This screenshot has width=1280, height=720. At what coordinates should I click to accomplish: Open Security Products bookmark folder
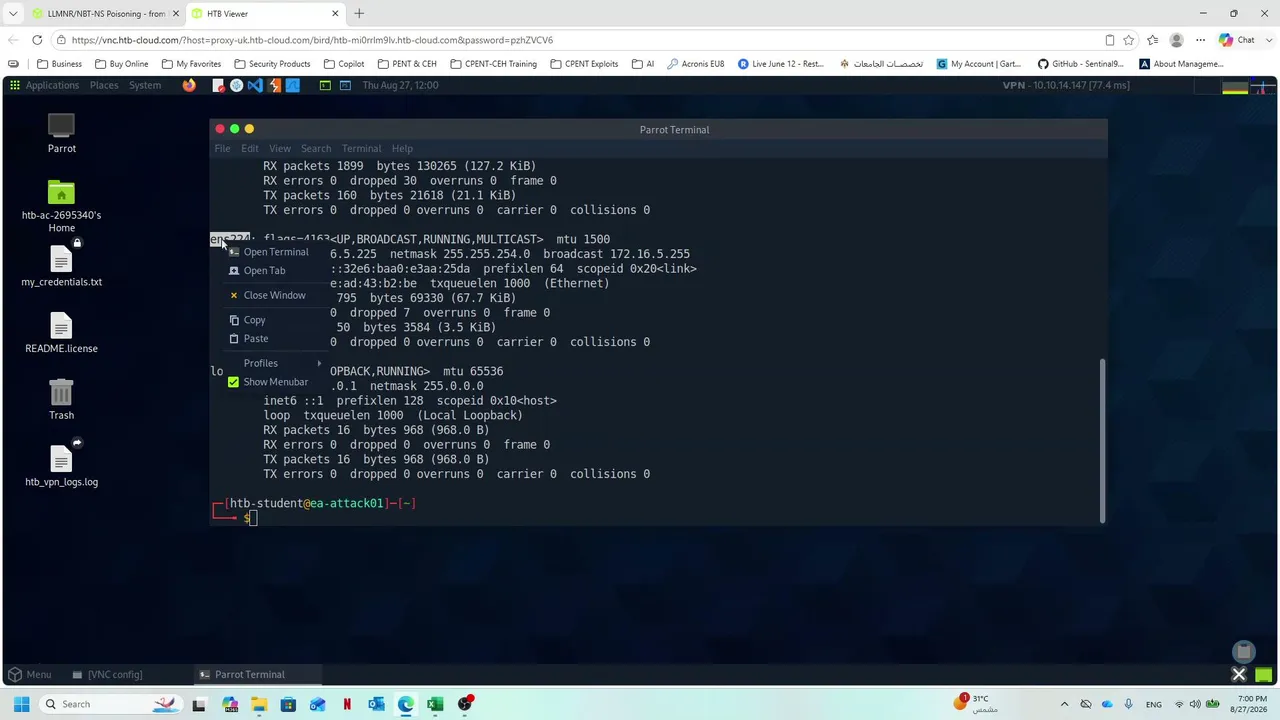click(272, 64)
